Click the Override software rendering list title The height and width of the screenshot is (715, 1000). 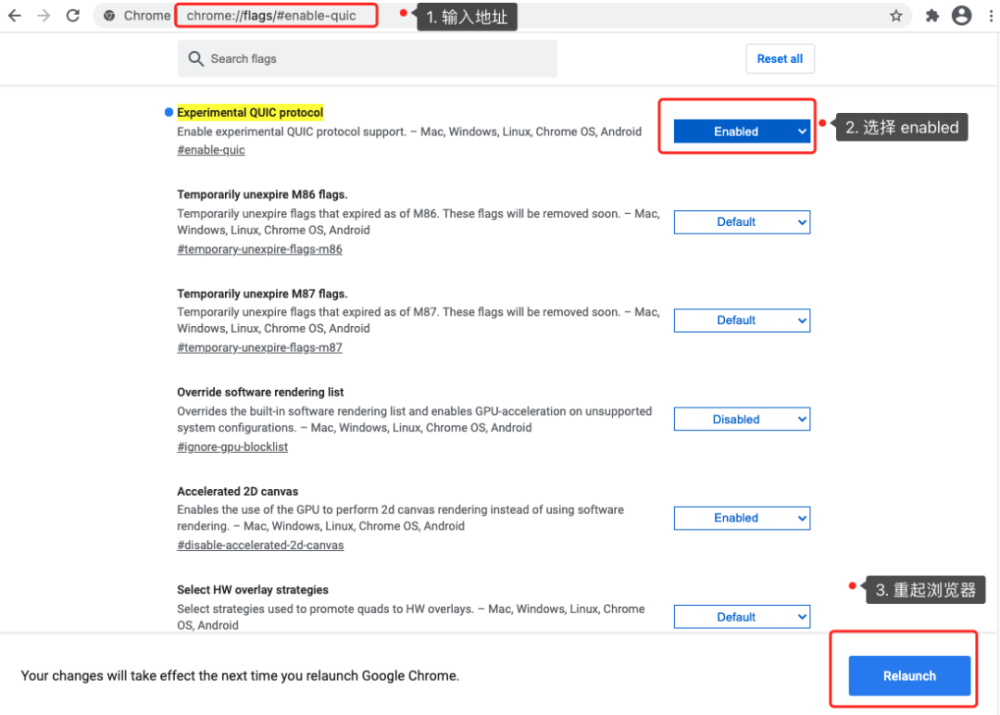(x=260, y=392)
